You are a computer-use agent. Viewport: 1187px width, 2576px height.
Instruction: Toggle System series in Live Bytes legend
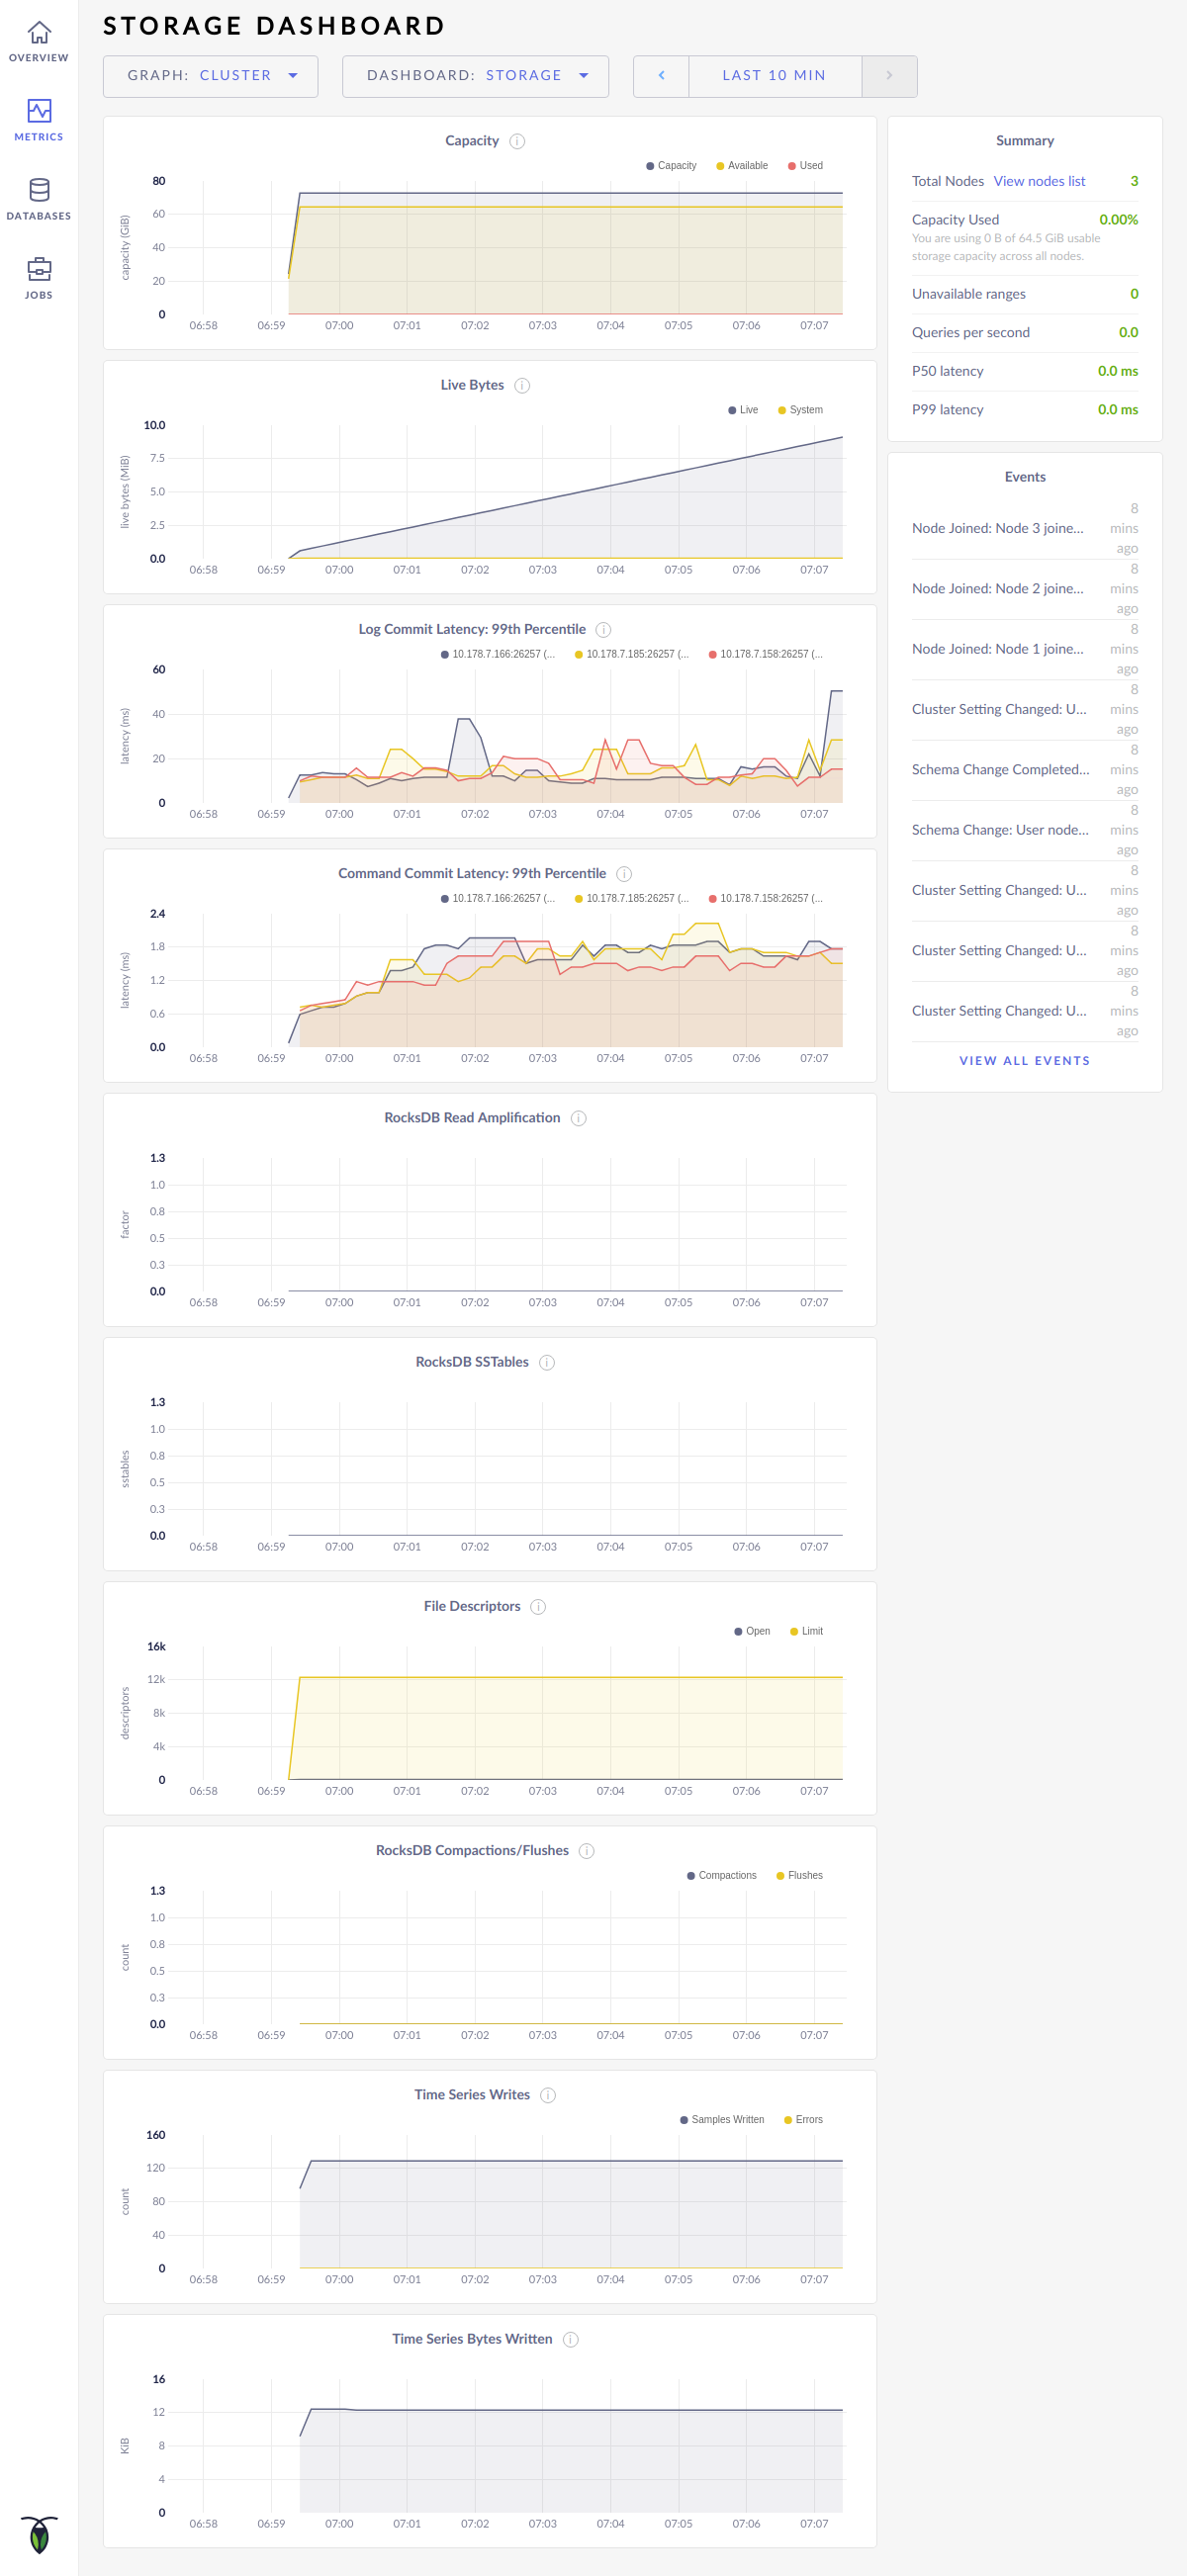[x=801, y=410]
